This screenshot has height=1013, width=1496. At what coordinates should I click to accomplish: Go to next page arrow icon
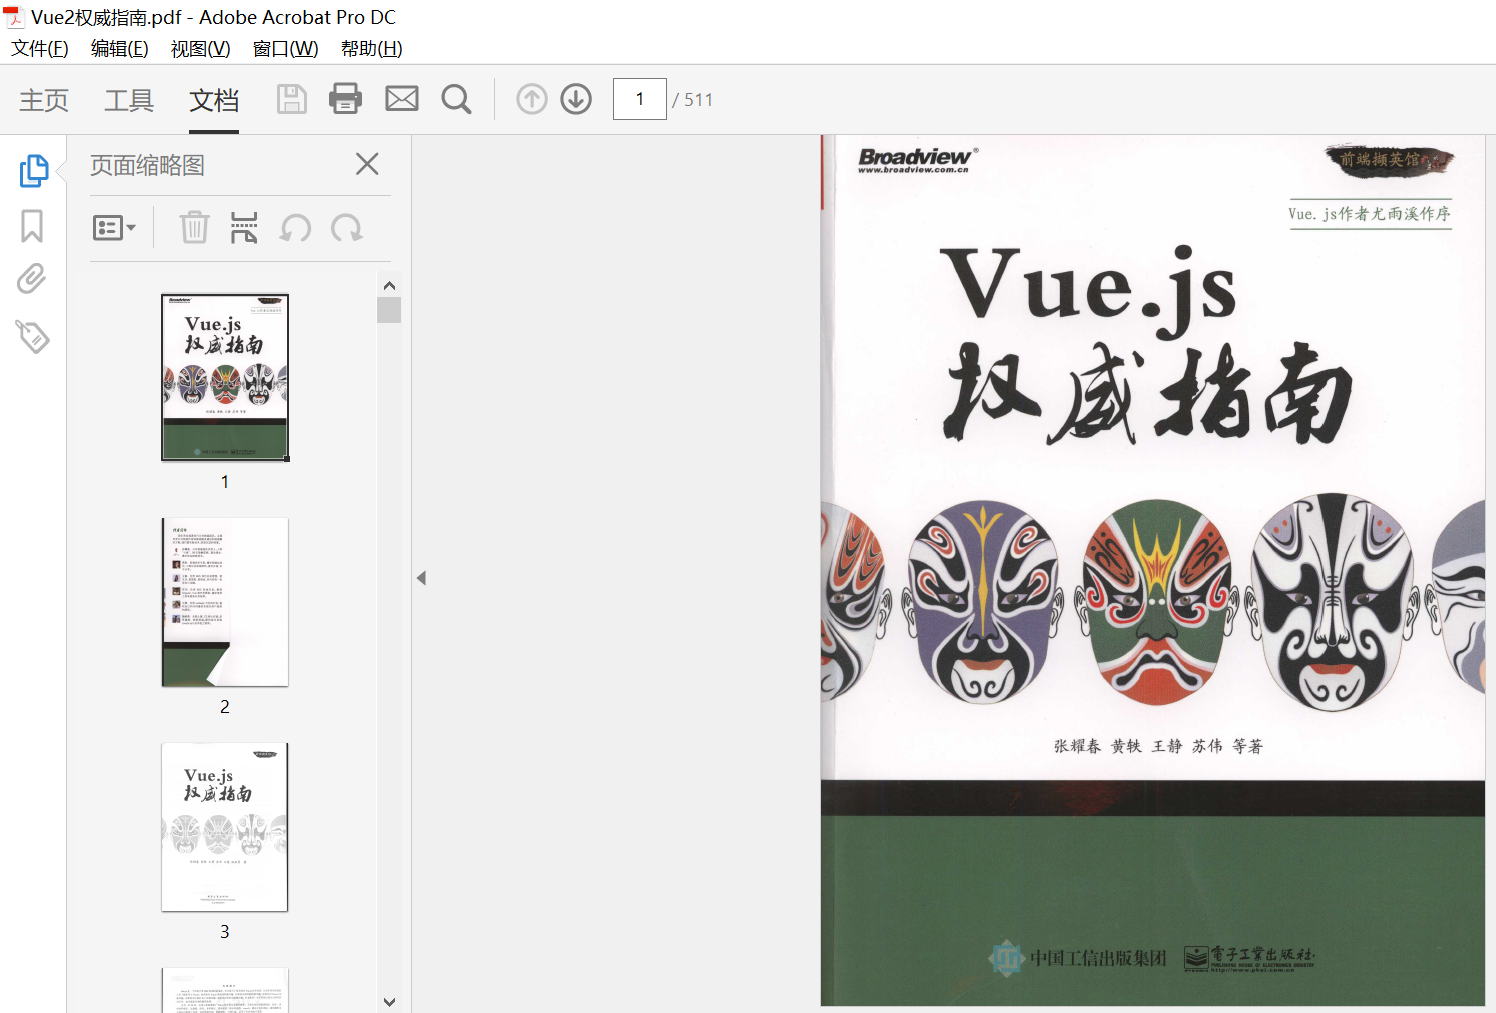click(576, 99)
